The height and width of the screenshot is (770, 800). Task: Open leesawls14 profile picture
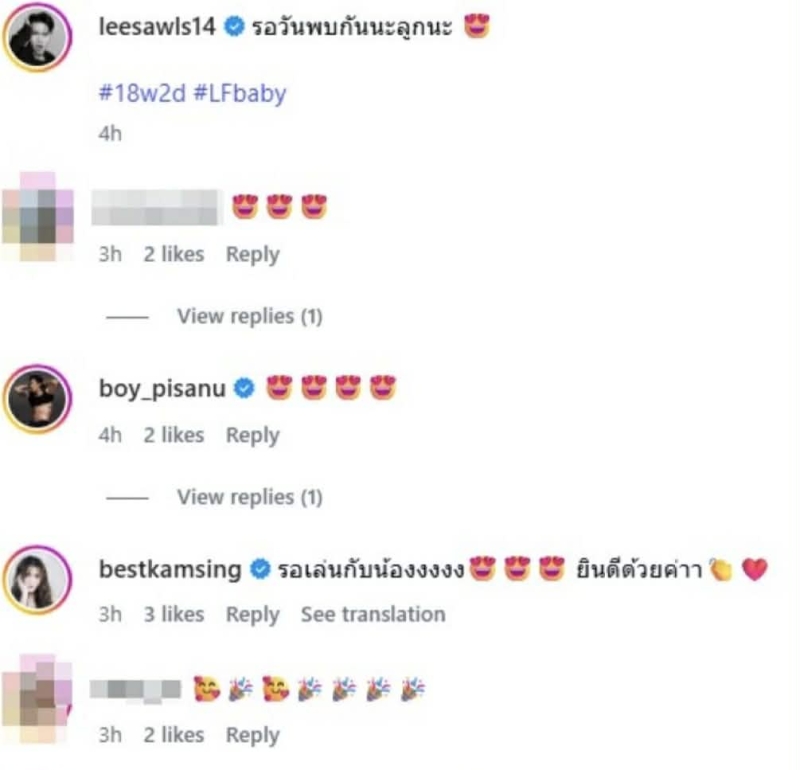(37, 37)
